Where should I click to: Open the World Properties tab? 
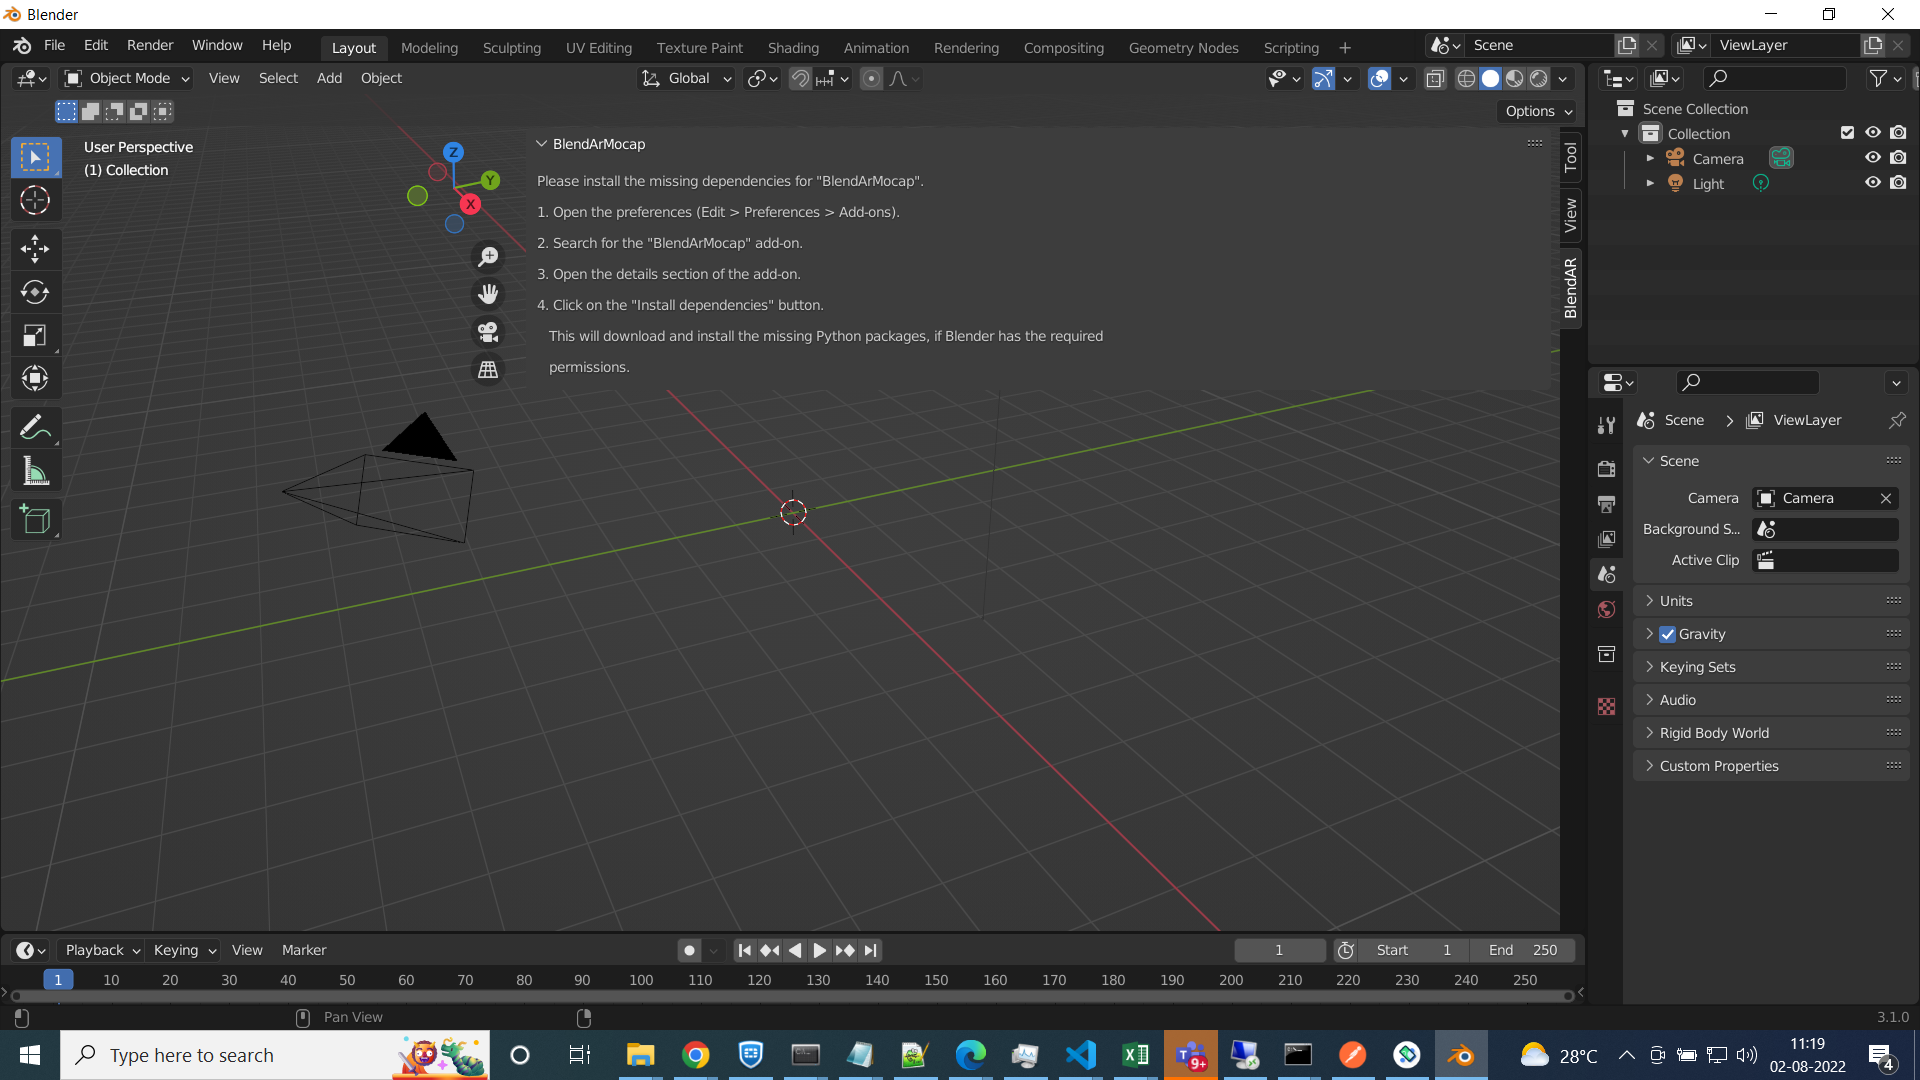coord(1606,609)
